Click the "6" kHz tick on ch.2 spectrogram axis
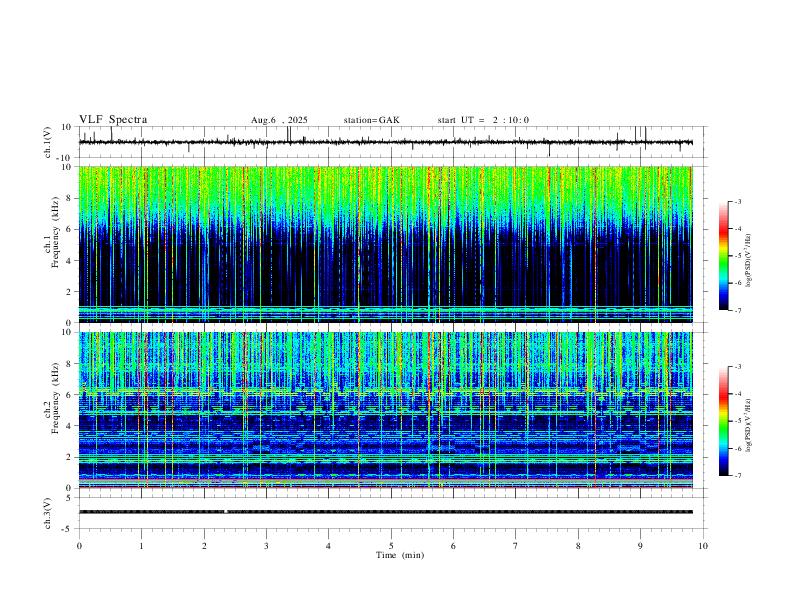The width and height of the screenshot is (792, 612). click(69, 395)
